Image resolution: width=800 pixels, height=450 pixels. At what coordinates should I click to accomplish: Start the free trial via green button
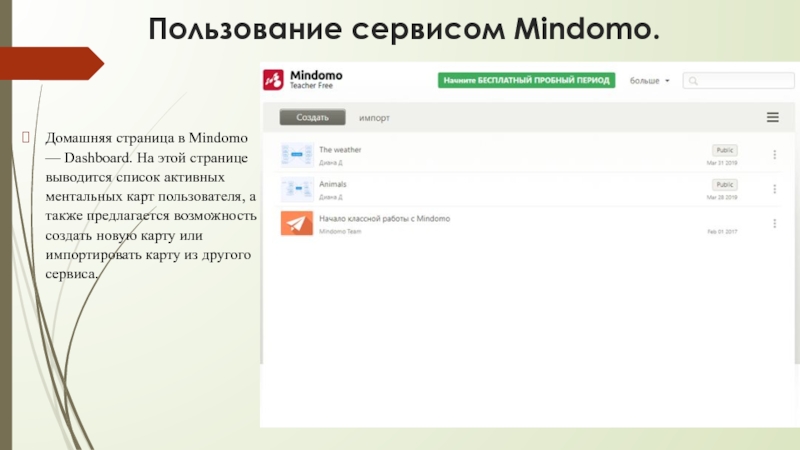point(527,80)
